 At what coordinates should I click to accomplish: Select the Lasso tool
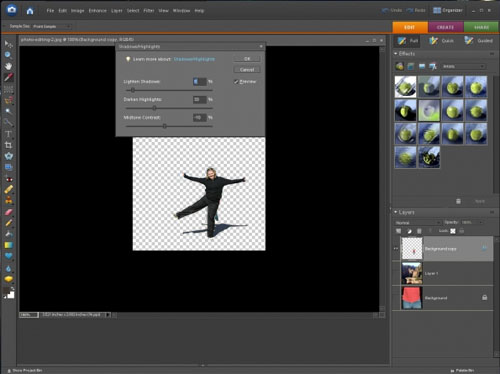tap(9, 100)
